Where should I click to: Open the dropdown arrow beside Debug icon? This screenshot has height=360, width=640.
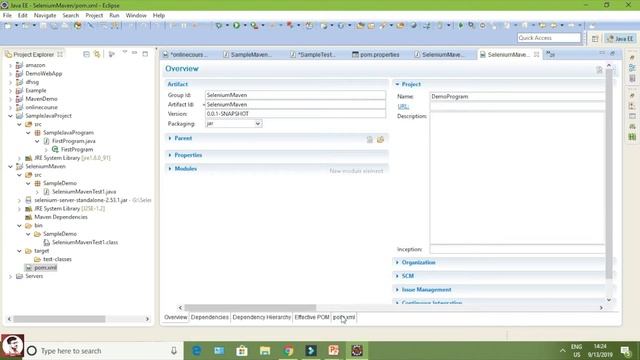227,25
